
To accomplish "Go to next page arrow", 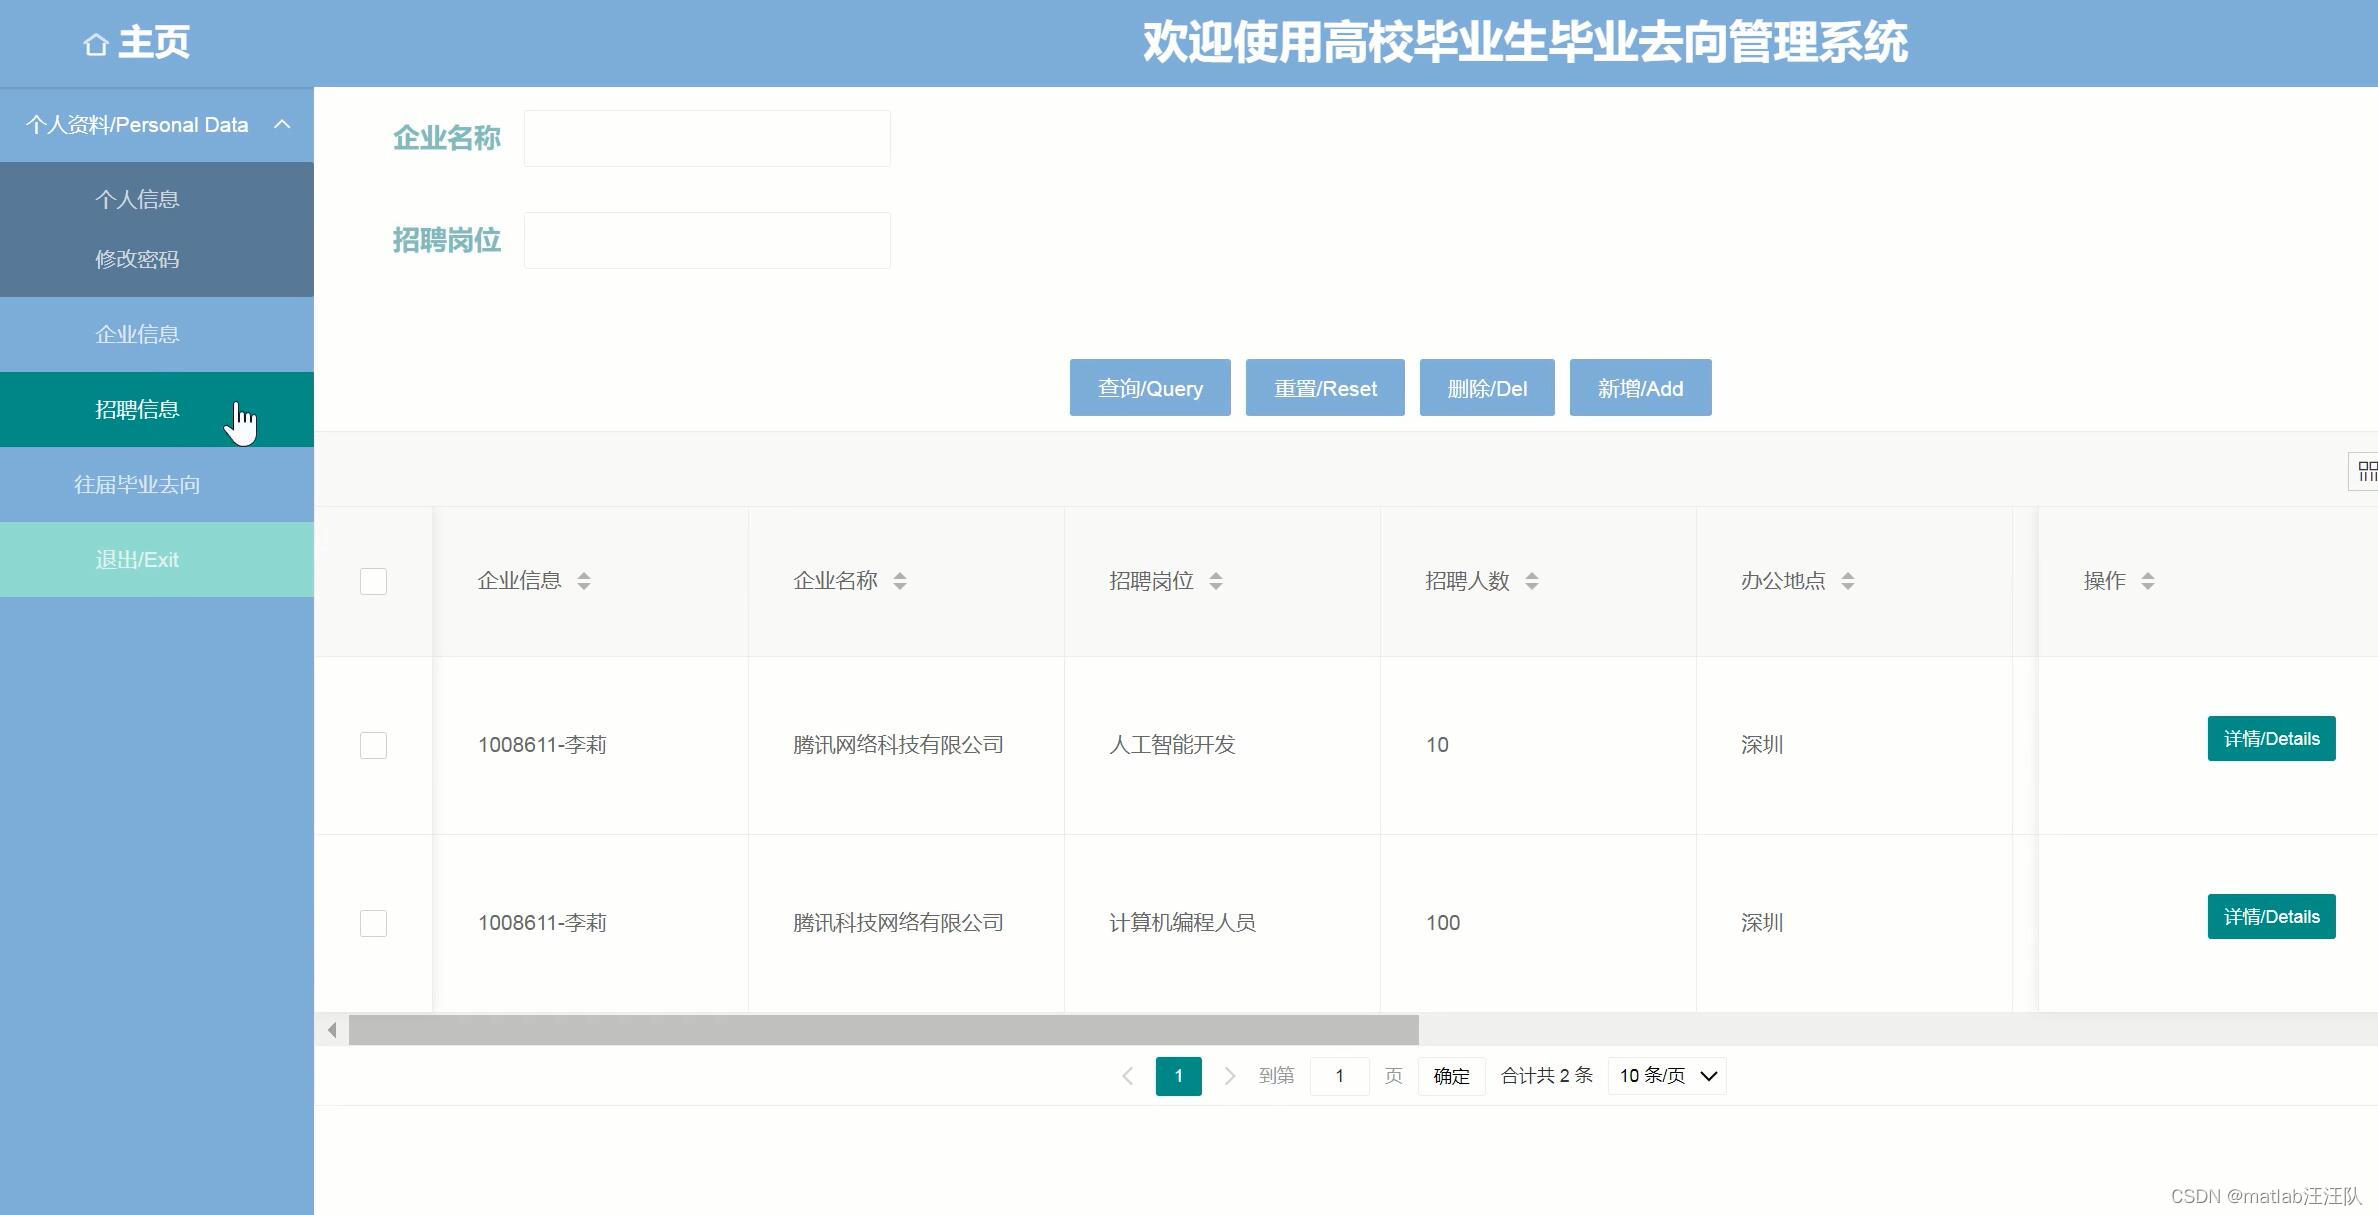I will click(x=1230, y=1076).
